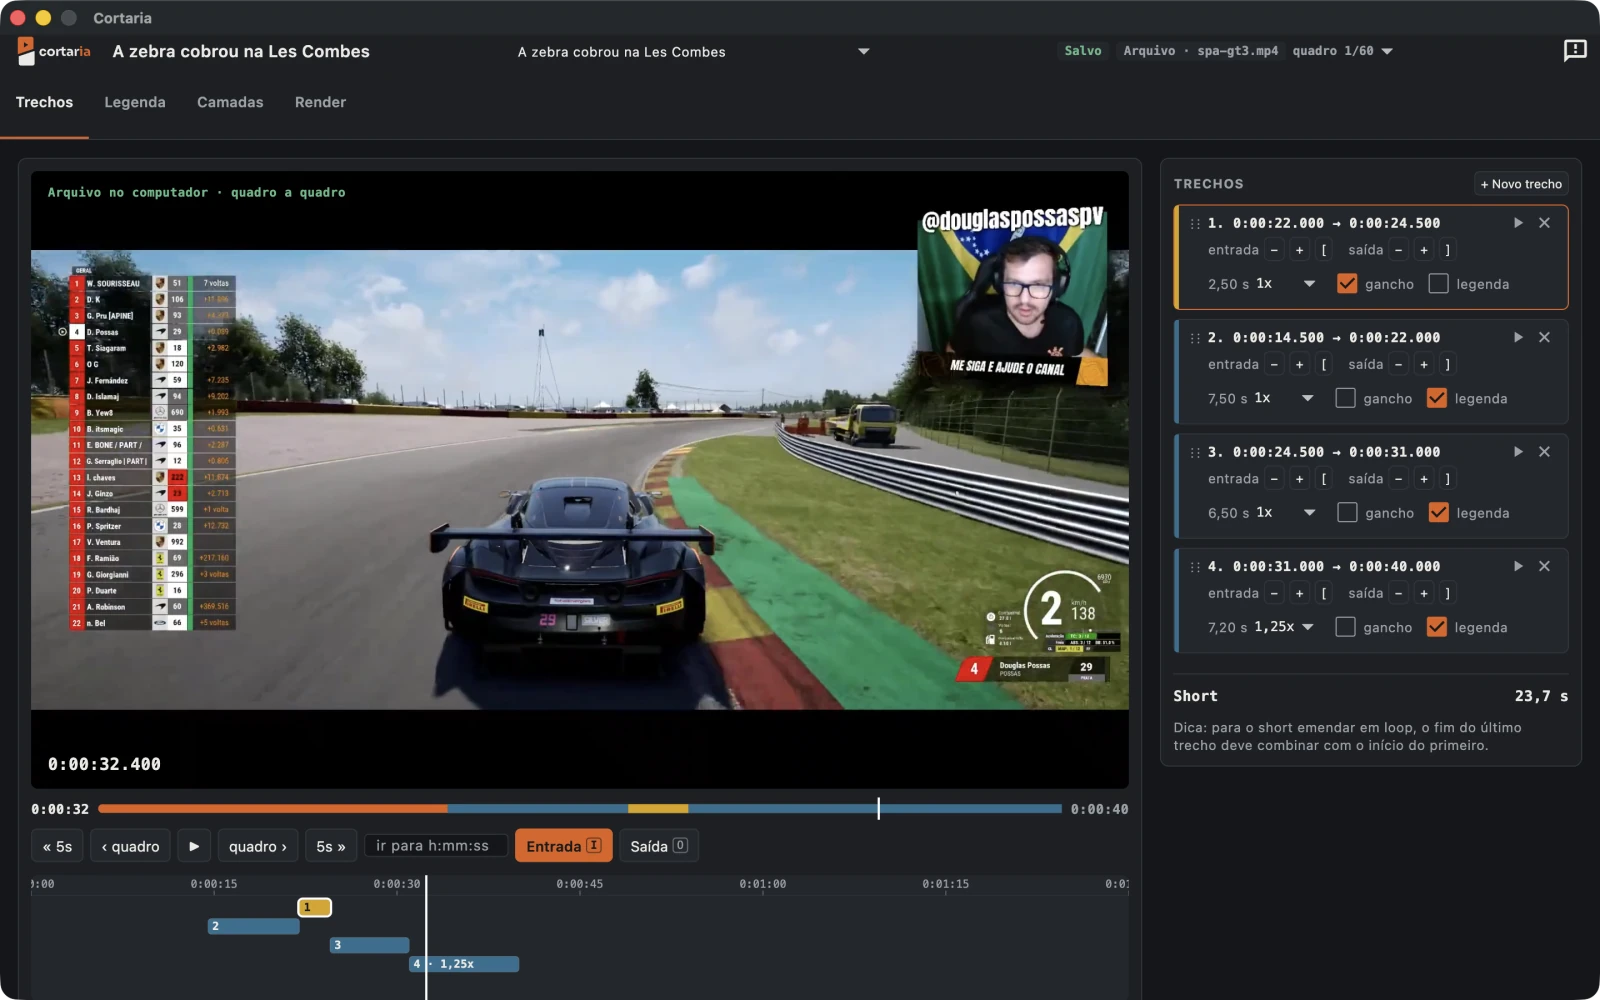Check gancho for trecho 3
The width and height of the screenshot is (1600, 1000).
tap(1347, 513)
